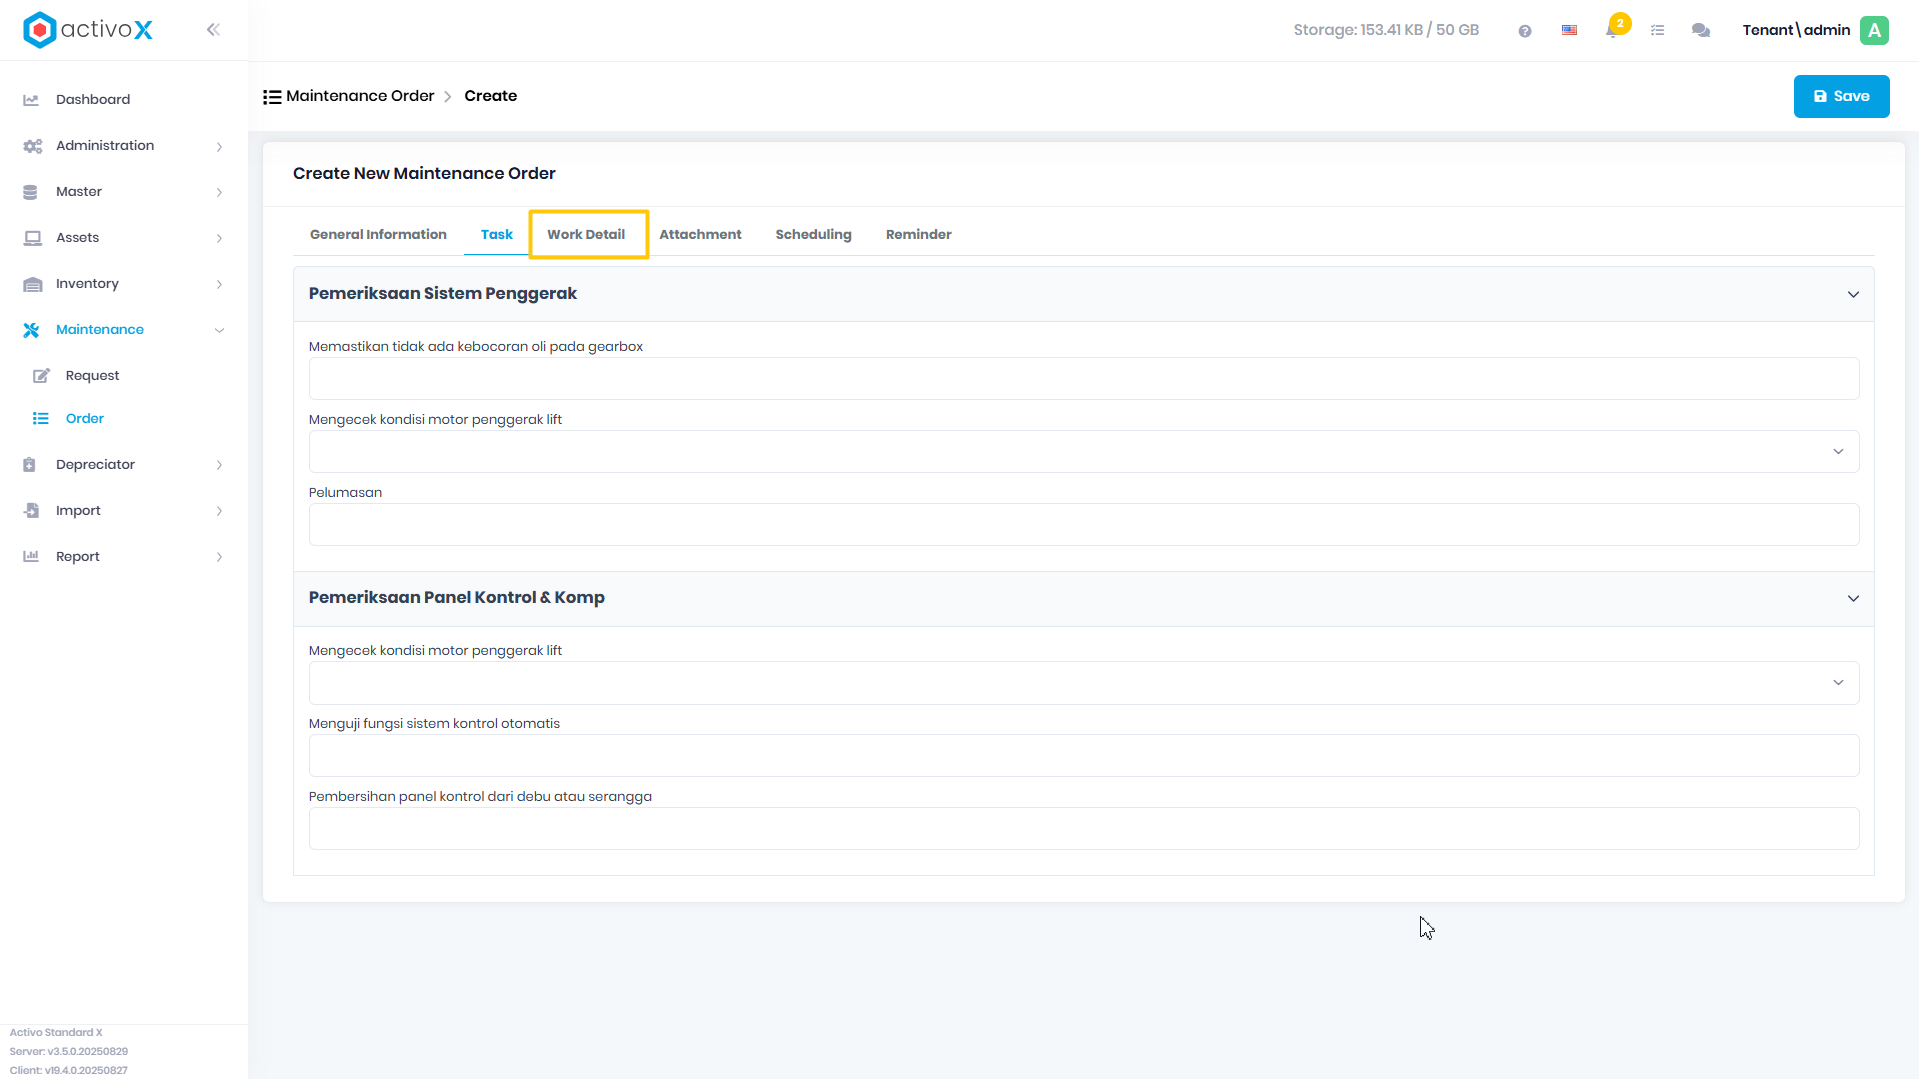The width and height of the screenshot is (1919, 1079).
Task: Open motor penggerak lift dropdown in Sistem Penggerak
Action: point(1084,452)
